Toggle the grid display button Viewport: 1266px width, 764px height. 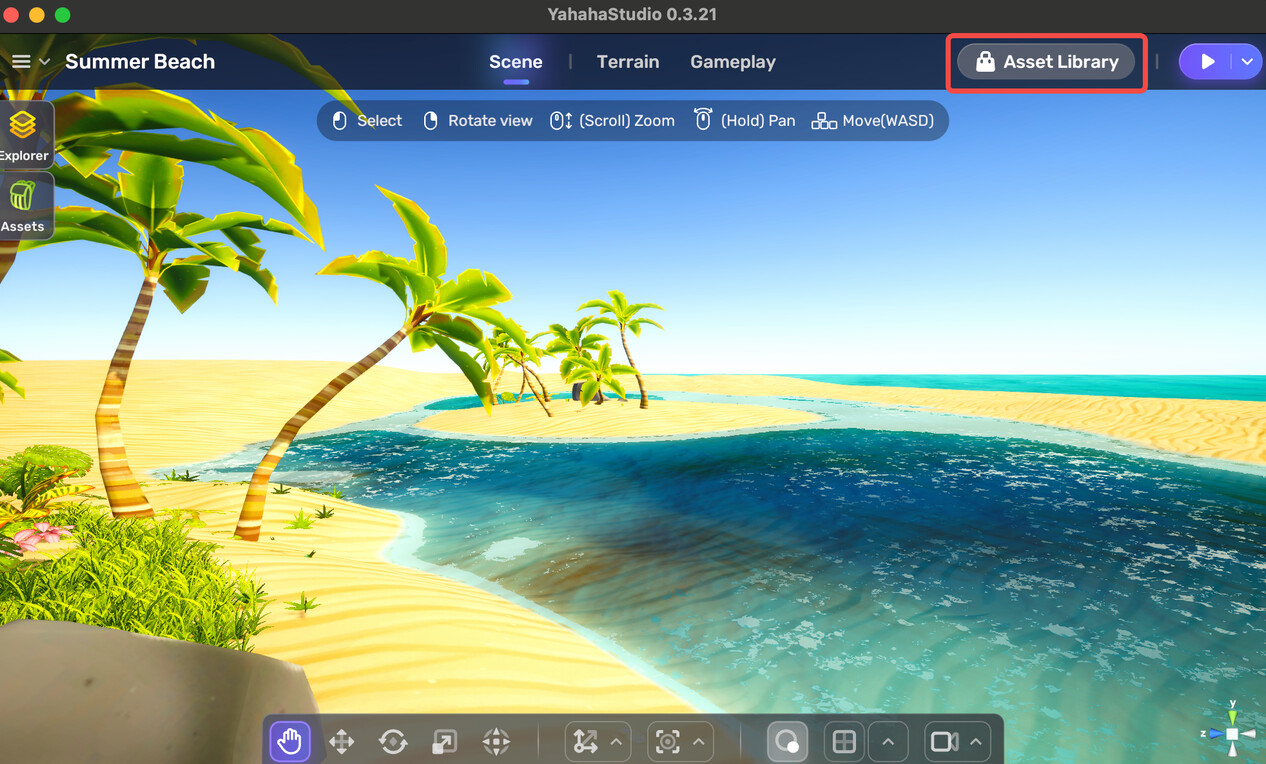point(844,741)
